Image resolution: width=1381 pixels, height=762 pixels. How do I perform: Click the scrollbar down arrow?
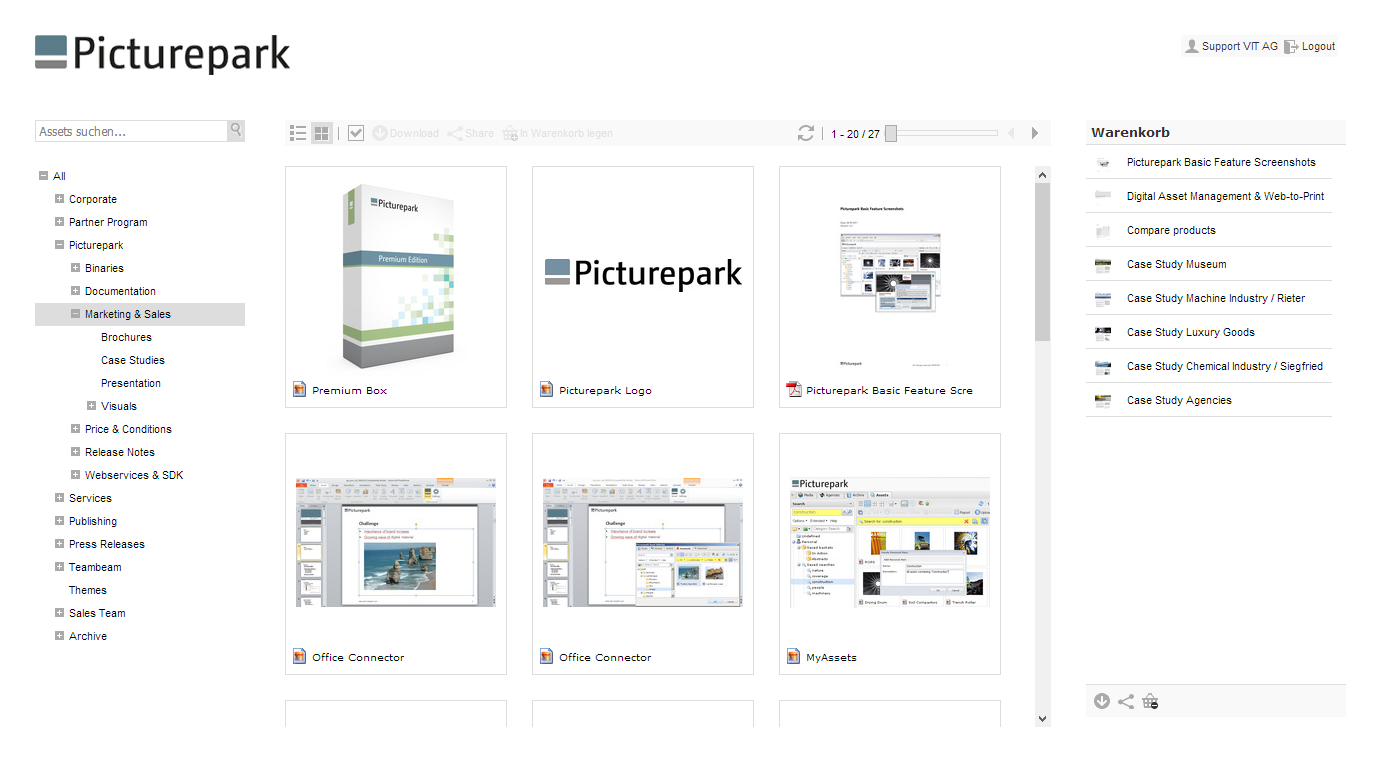point(1043,718)
